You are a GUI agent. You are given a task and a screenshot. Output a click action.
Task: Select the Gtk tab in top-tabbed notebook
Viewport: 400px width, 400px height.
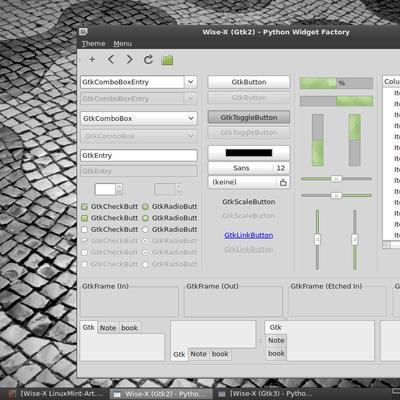click(89, 327)
